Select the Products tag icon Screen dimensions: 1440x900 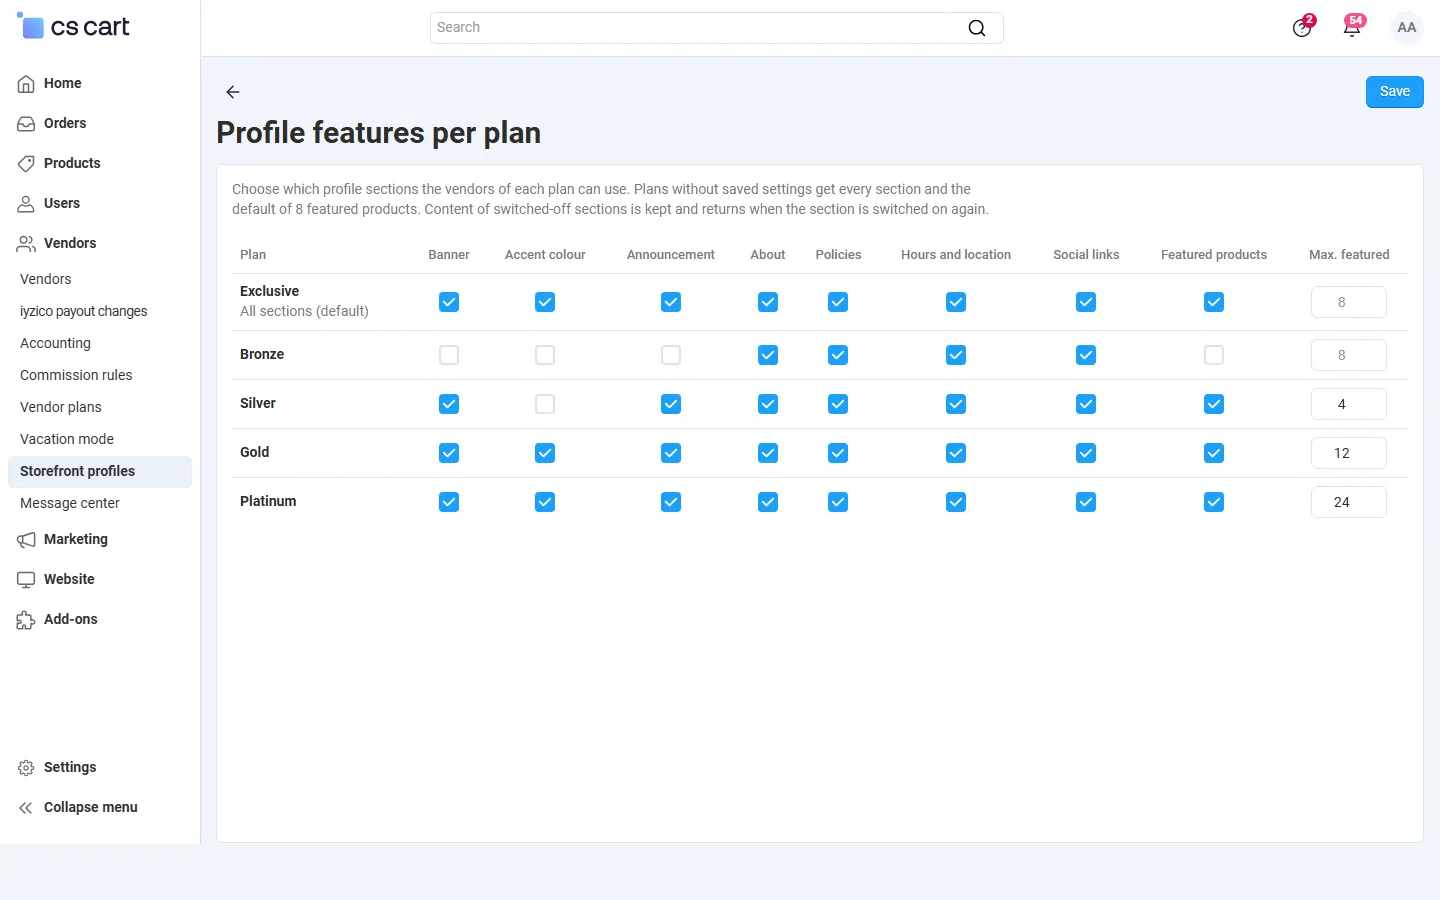click(x=26, y=164)
